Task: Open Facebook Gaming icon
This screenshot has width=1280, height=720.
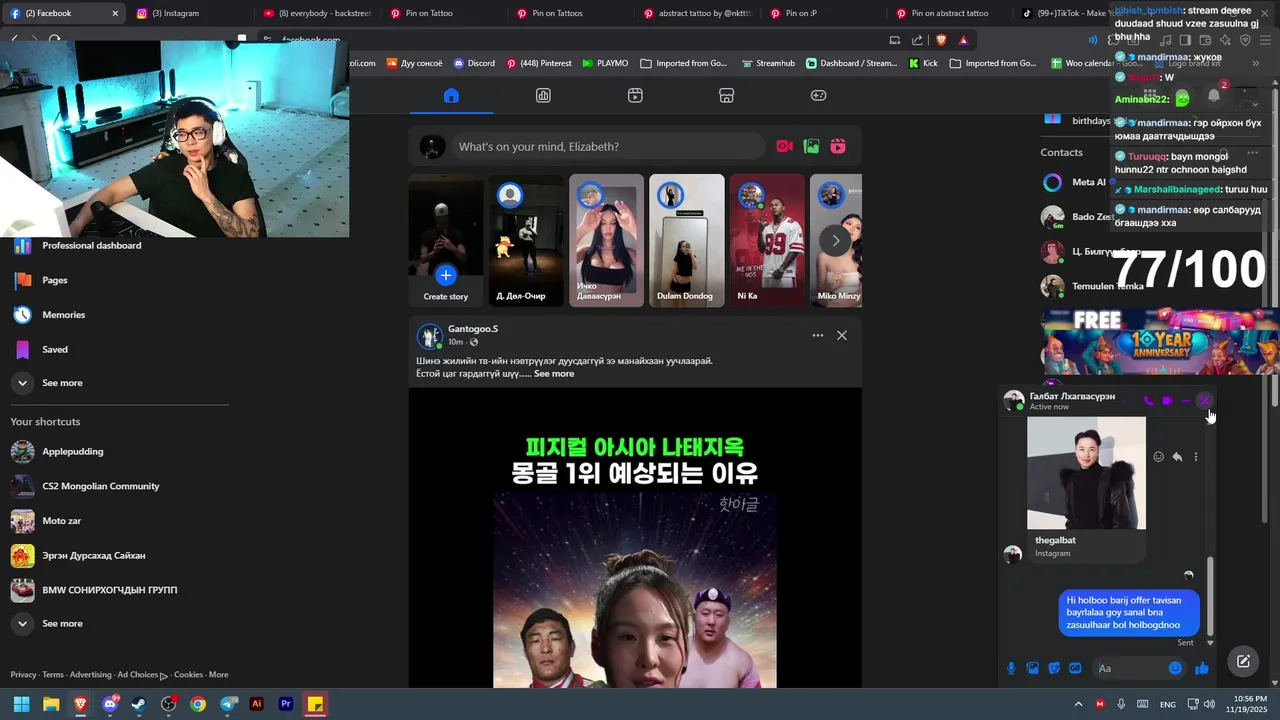Action: click(x=818, y=96)
